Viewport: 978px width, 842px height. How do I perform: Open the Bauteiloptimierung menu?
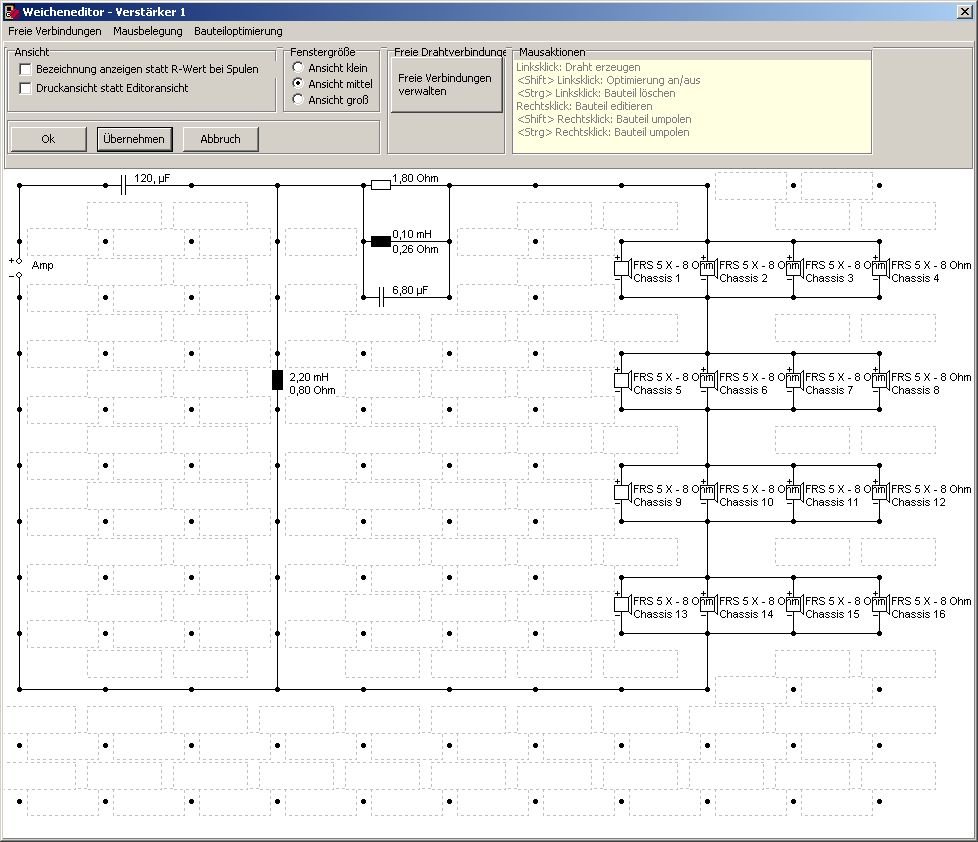coord(238,31)
